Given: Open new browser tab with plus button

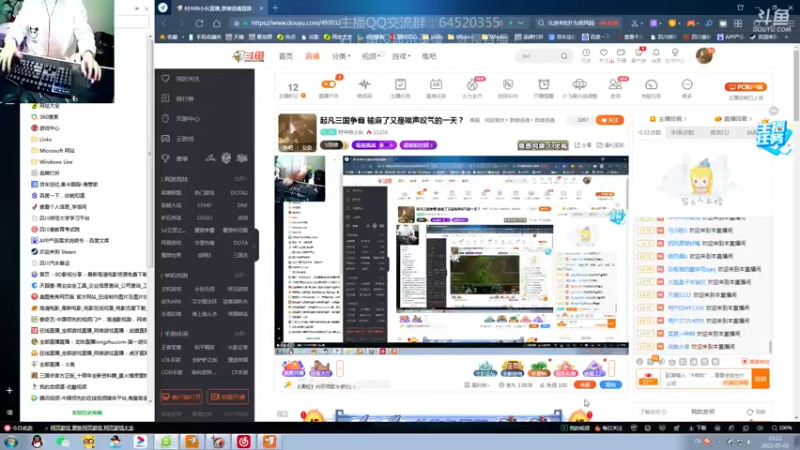Looking at the screenshot, I should [x=275, y=8].
